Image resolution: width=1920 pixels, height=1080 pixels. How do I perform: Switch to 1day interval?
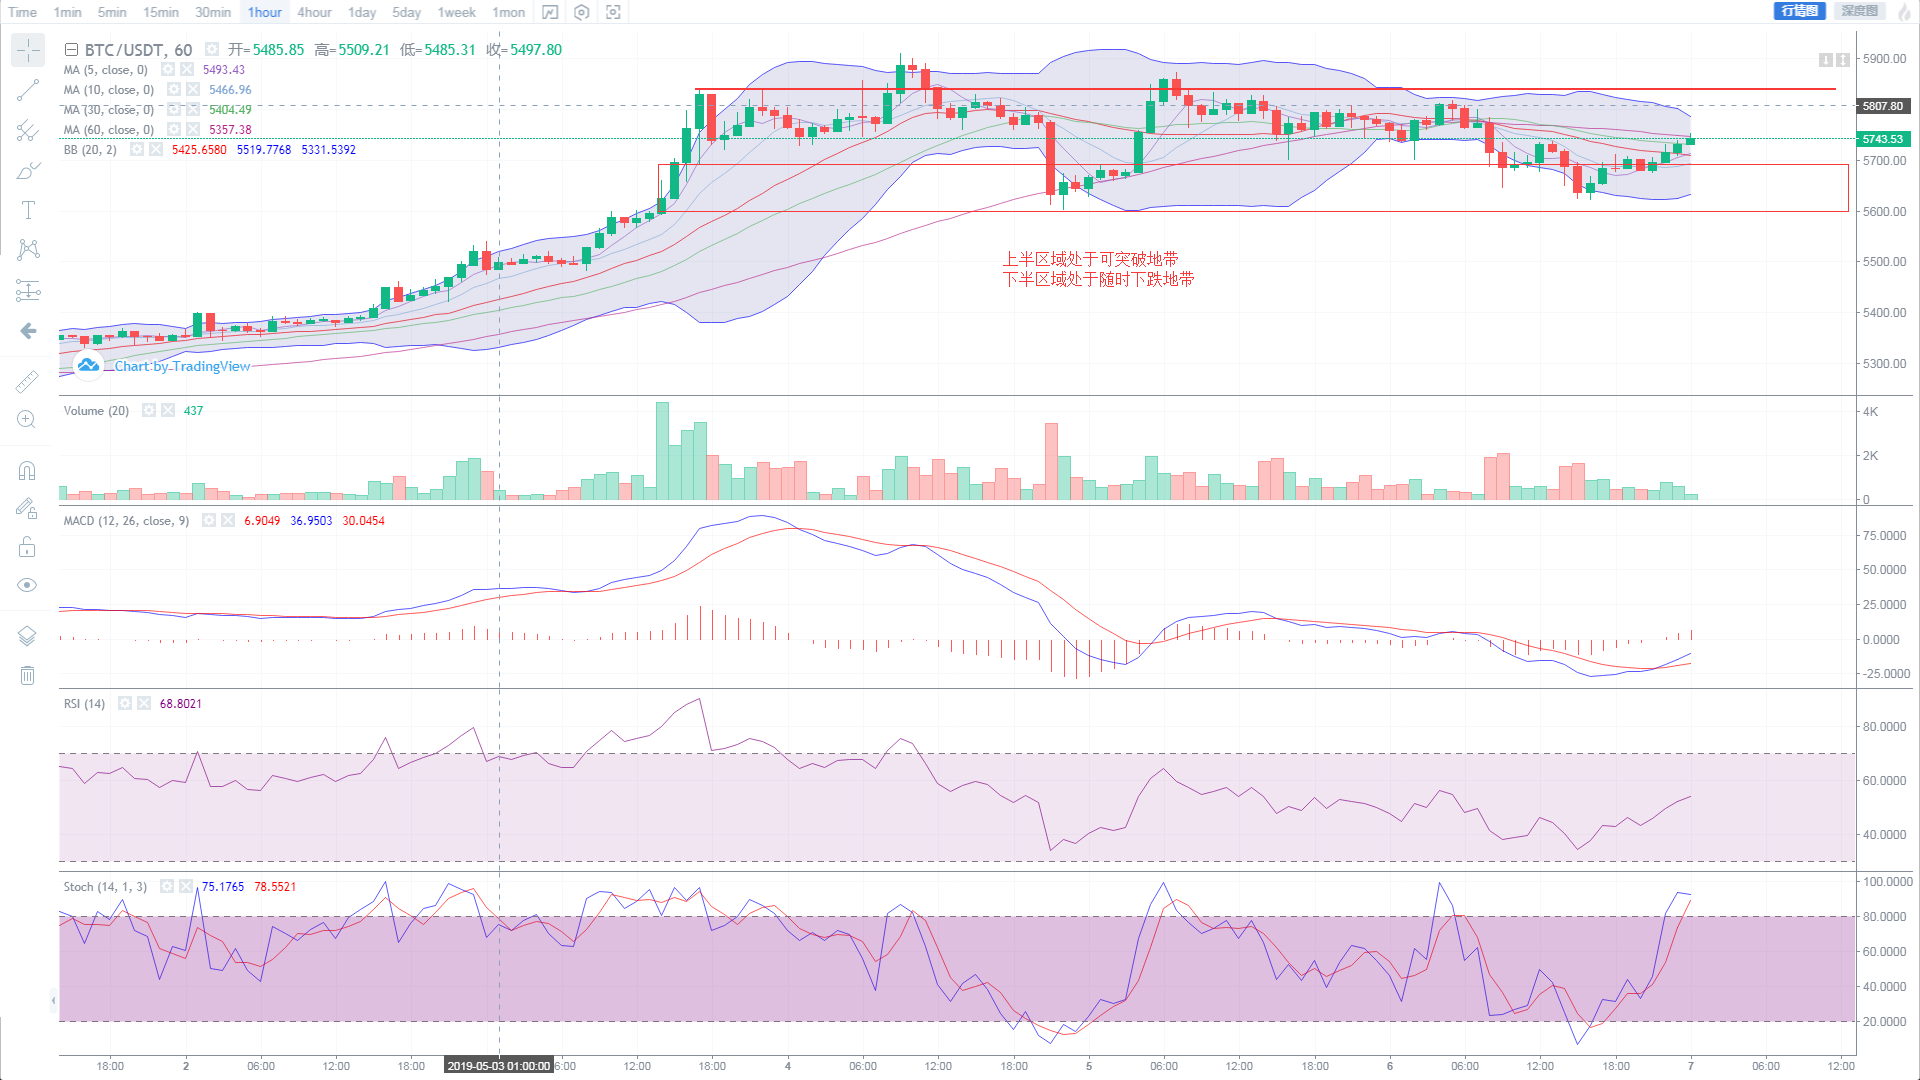[362, 12]
